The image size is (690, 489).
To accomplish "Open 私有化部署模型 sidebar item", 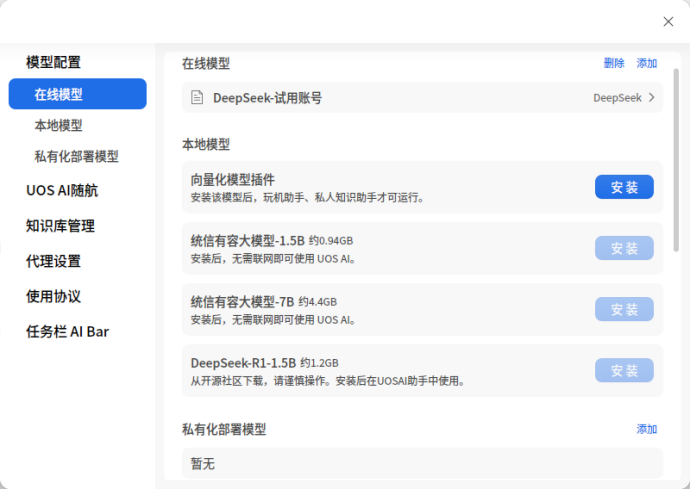I will [77, 156].
